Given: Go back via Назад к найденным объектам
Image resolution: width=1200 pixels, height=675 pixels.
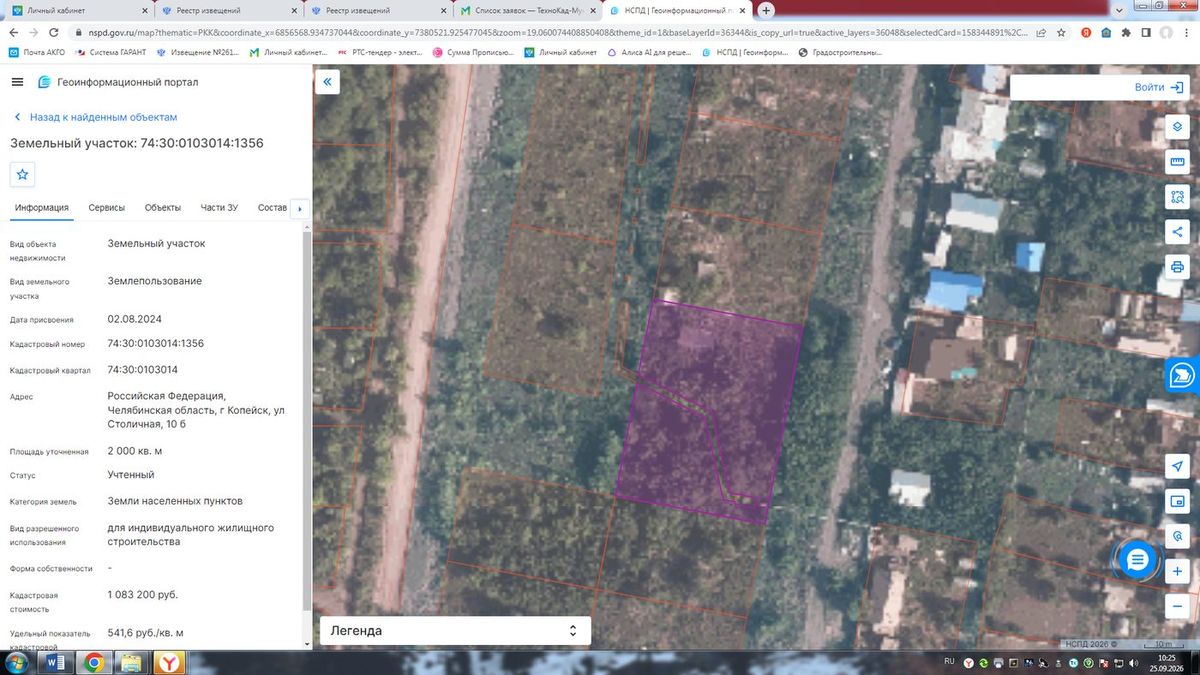Looking at the screenshot, I should [94, 117].
